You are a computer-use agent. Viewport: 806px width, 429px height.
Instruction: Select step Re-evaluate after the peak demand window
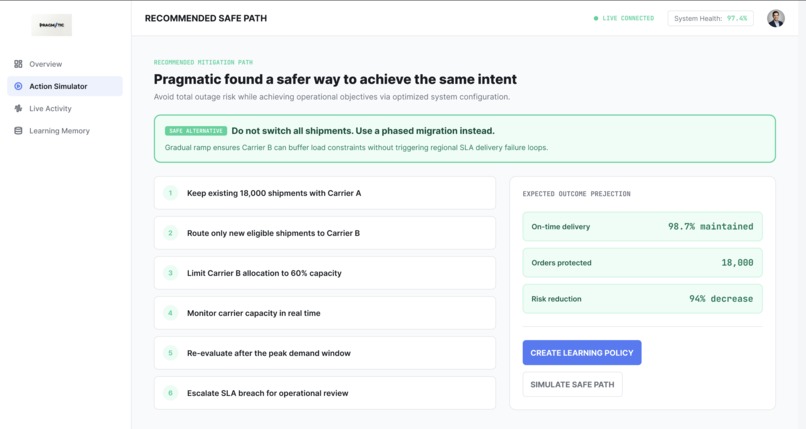click(325, 353)
